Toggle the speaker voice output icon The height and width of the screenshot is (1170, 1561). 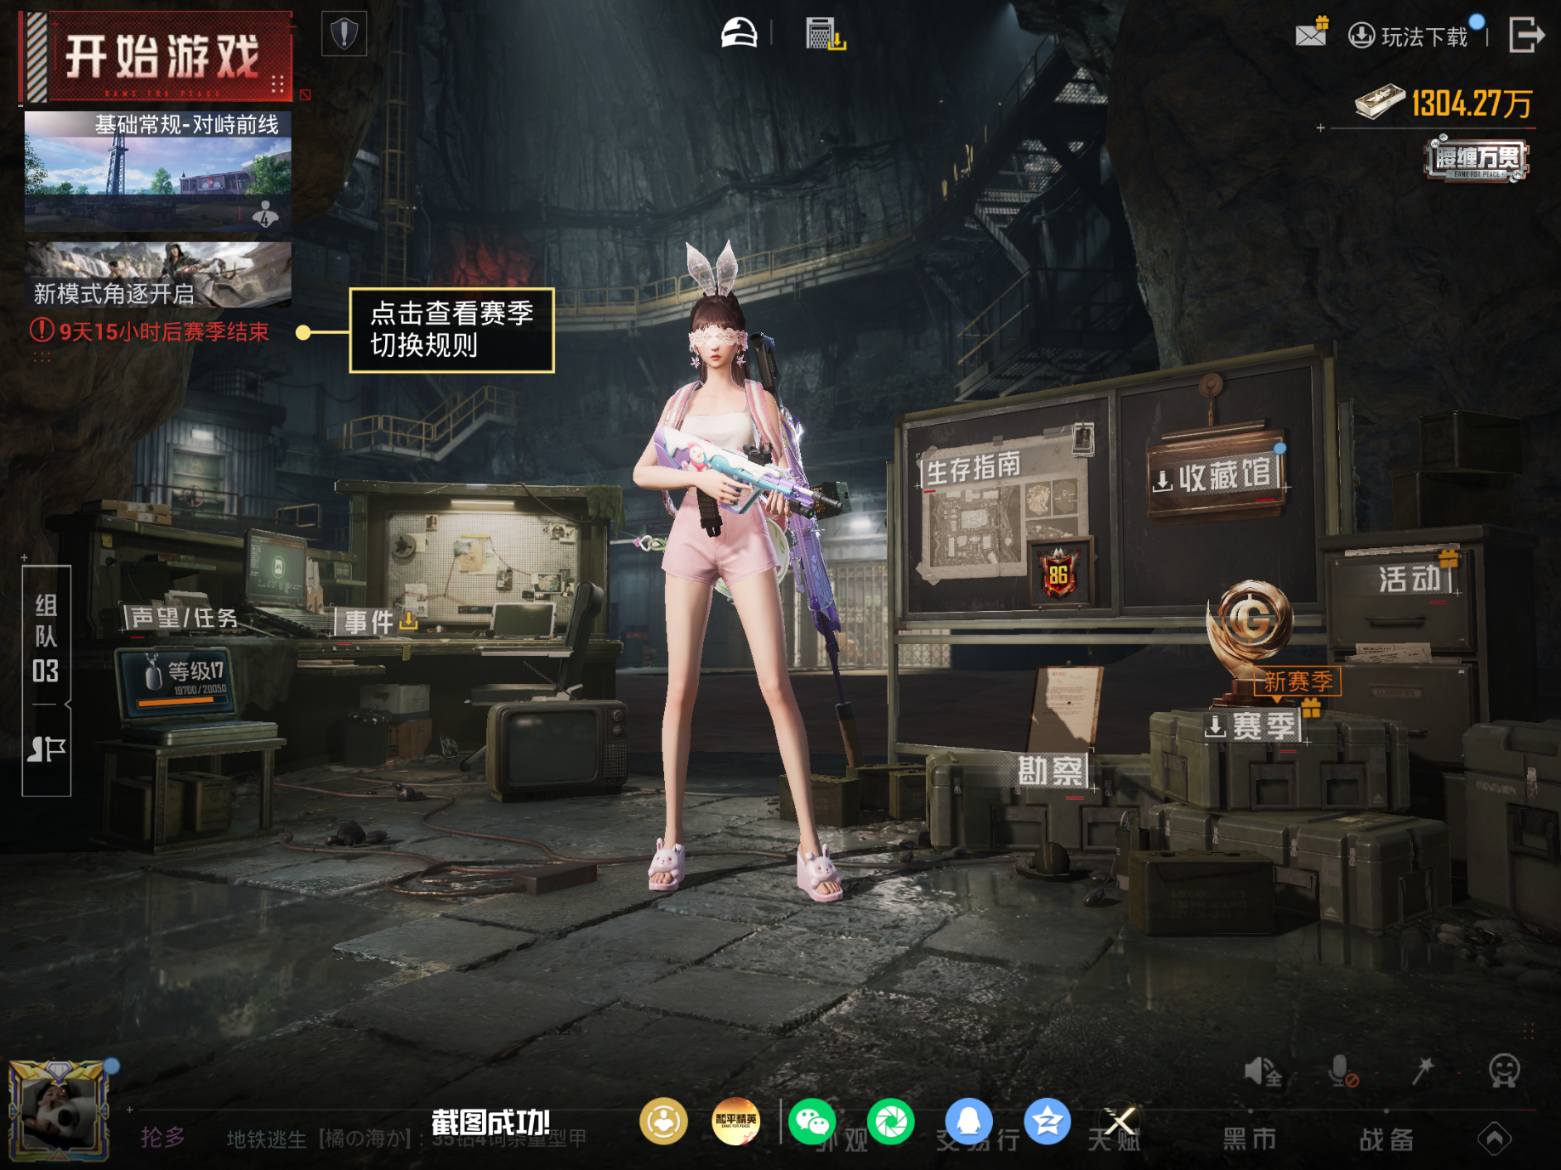1262,1072
